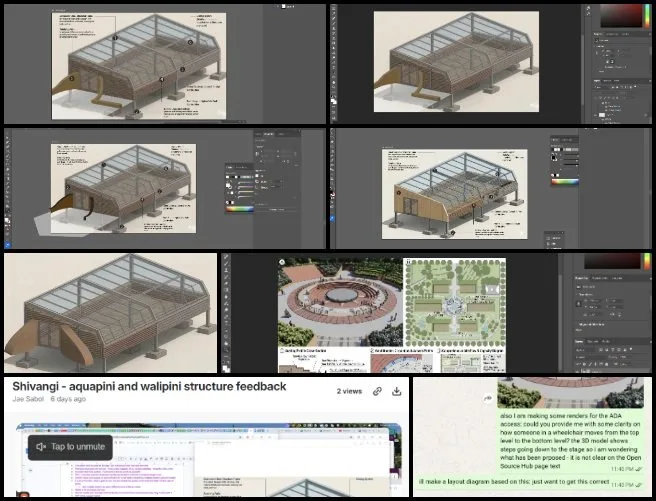Click the '6 days ago' timestamp

click(x=68, y=399)
